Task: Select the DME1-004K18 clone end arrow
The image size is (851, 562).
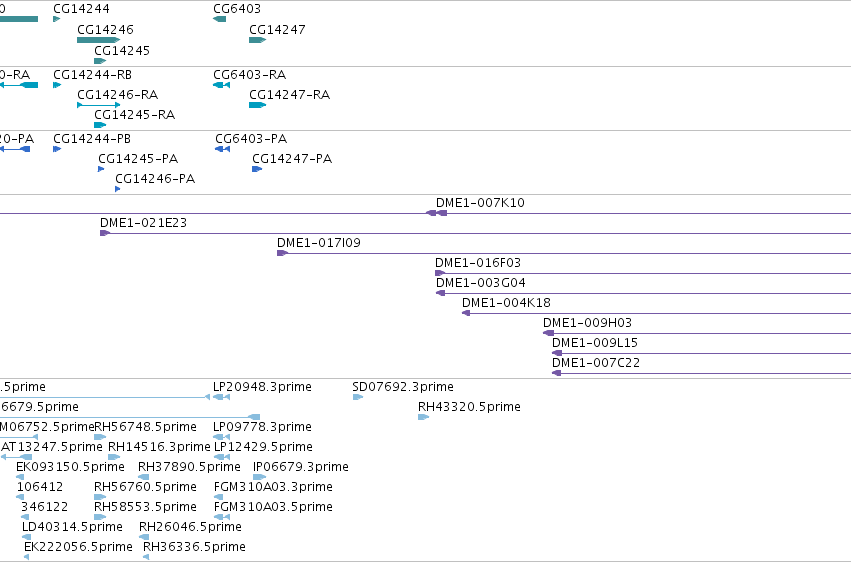Action: (x=466, y=313)
